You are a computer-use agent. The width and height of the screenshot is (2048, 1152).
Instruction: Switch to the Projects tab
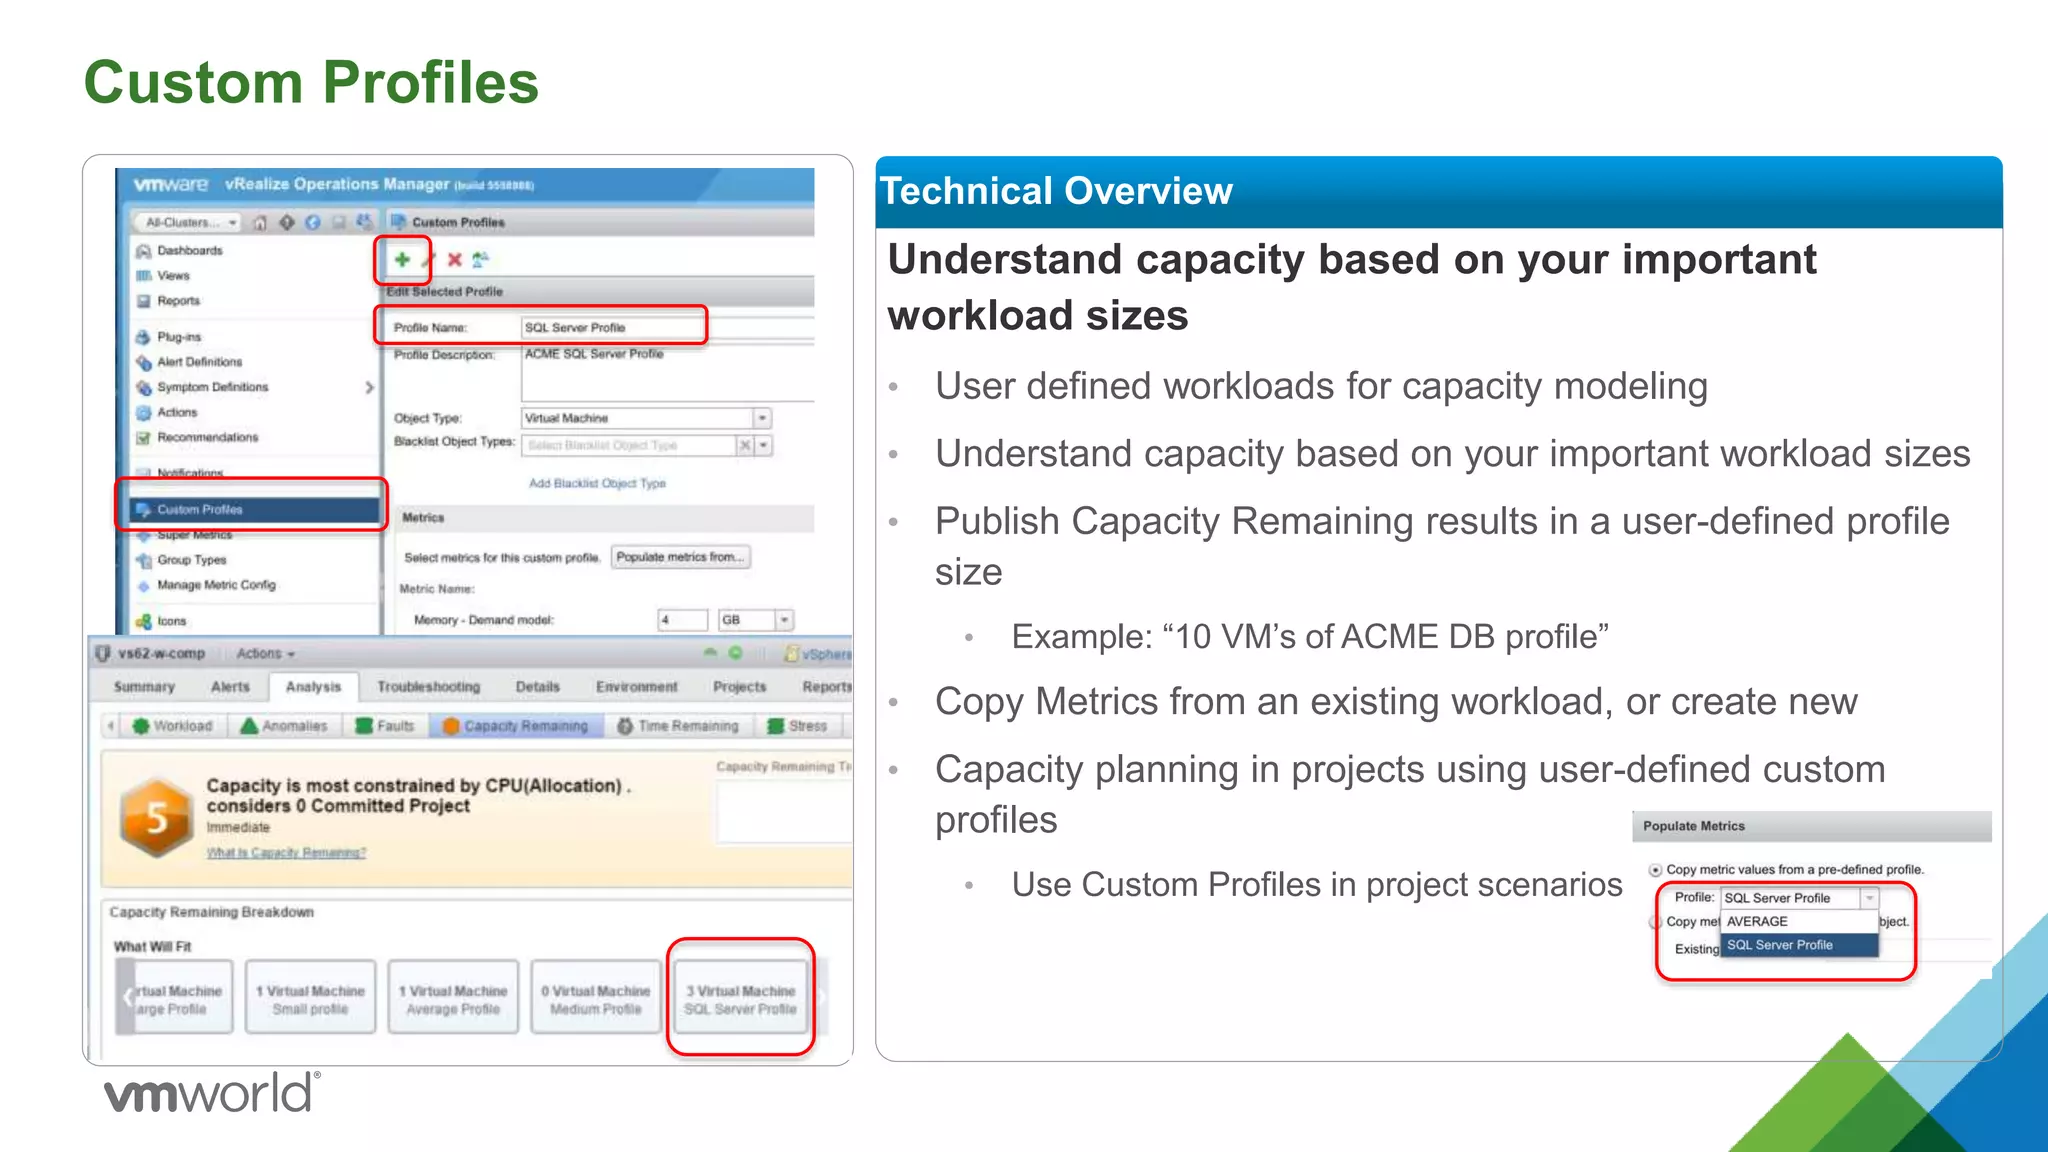point(739,687)
